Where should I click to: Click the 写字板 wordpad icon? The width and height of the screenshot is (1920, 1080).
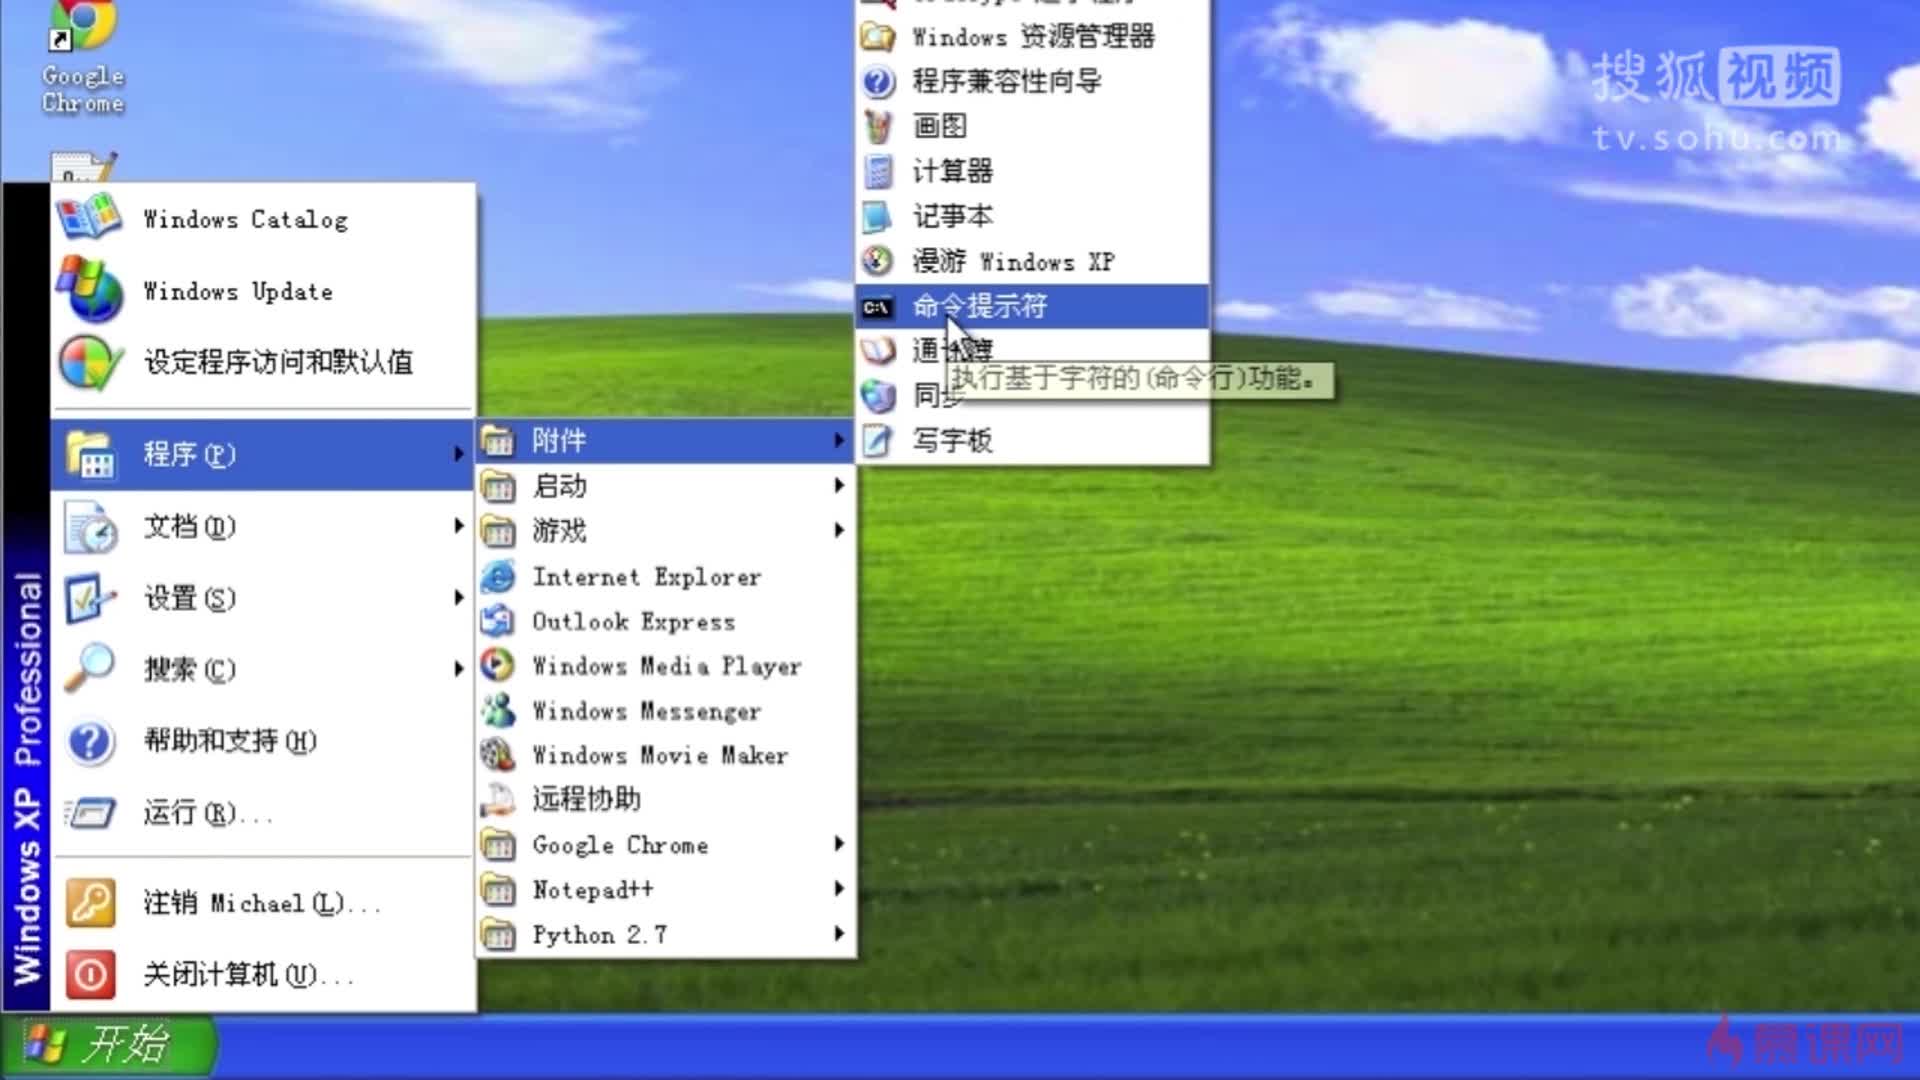[878, 441]
